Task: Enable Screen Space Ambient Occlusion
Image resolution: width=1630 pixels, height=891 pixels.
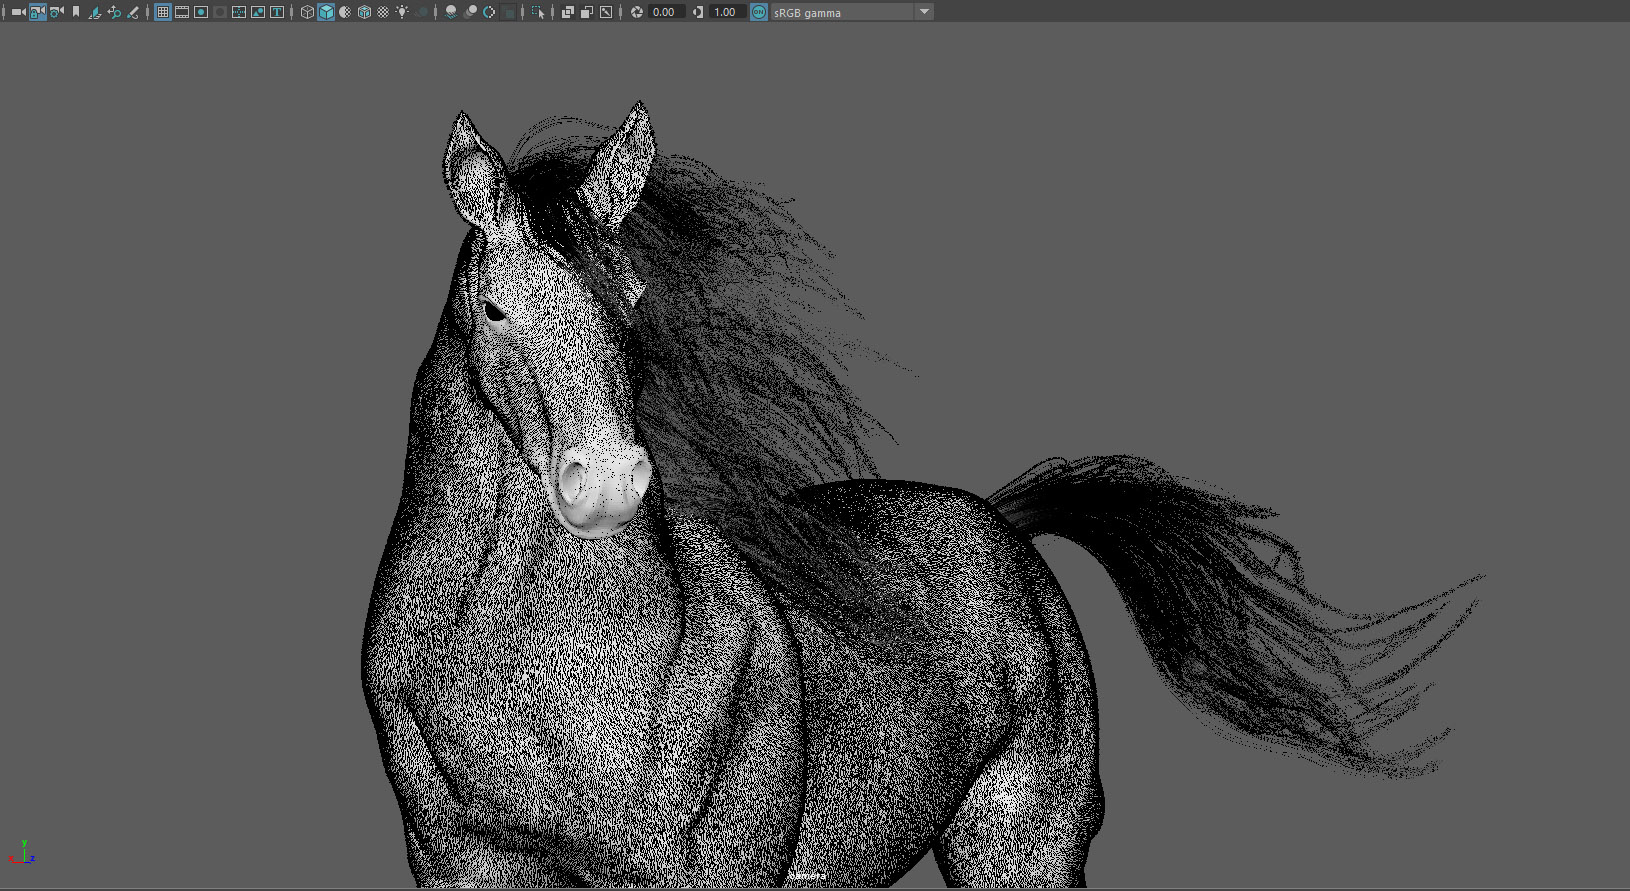Action: [x=451, y=12]
